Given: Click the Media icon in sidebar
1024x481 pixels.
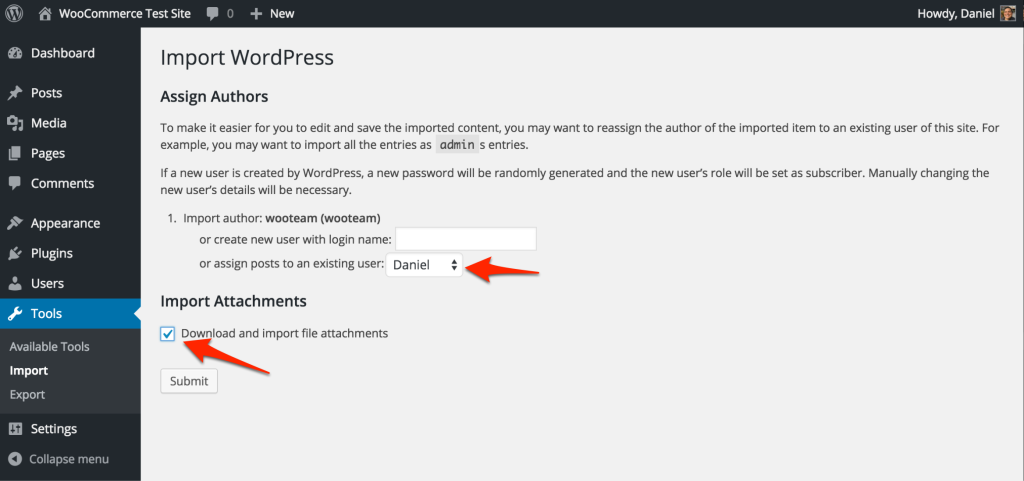Looking at the screenshot, I should click(15, 123).
